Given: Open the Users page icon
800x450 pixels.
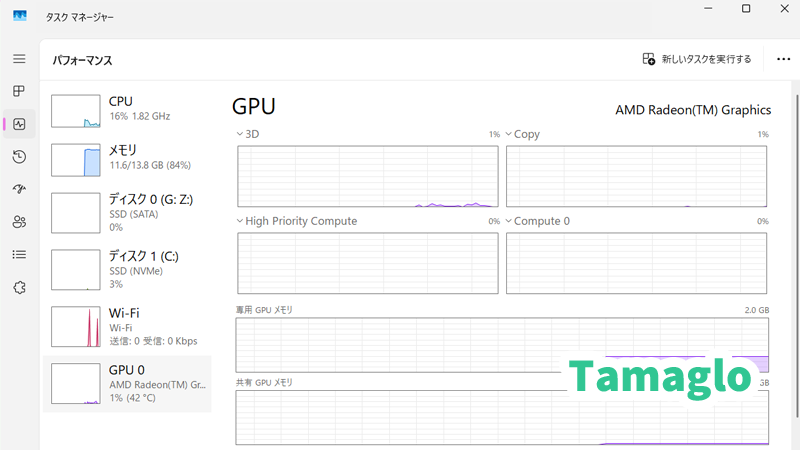Looking at the screenshot, I should (19, 222).
